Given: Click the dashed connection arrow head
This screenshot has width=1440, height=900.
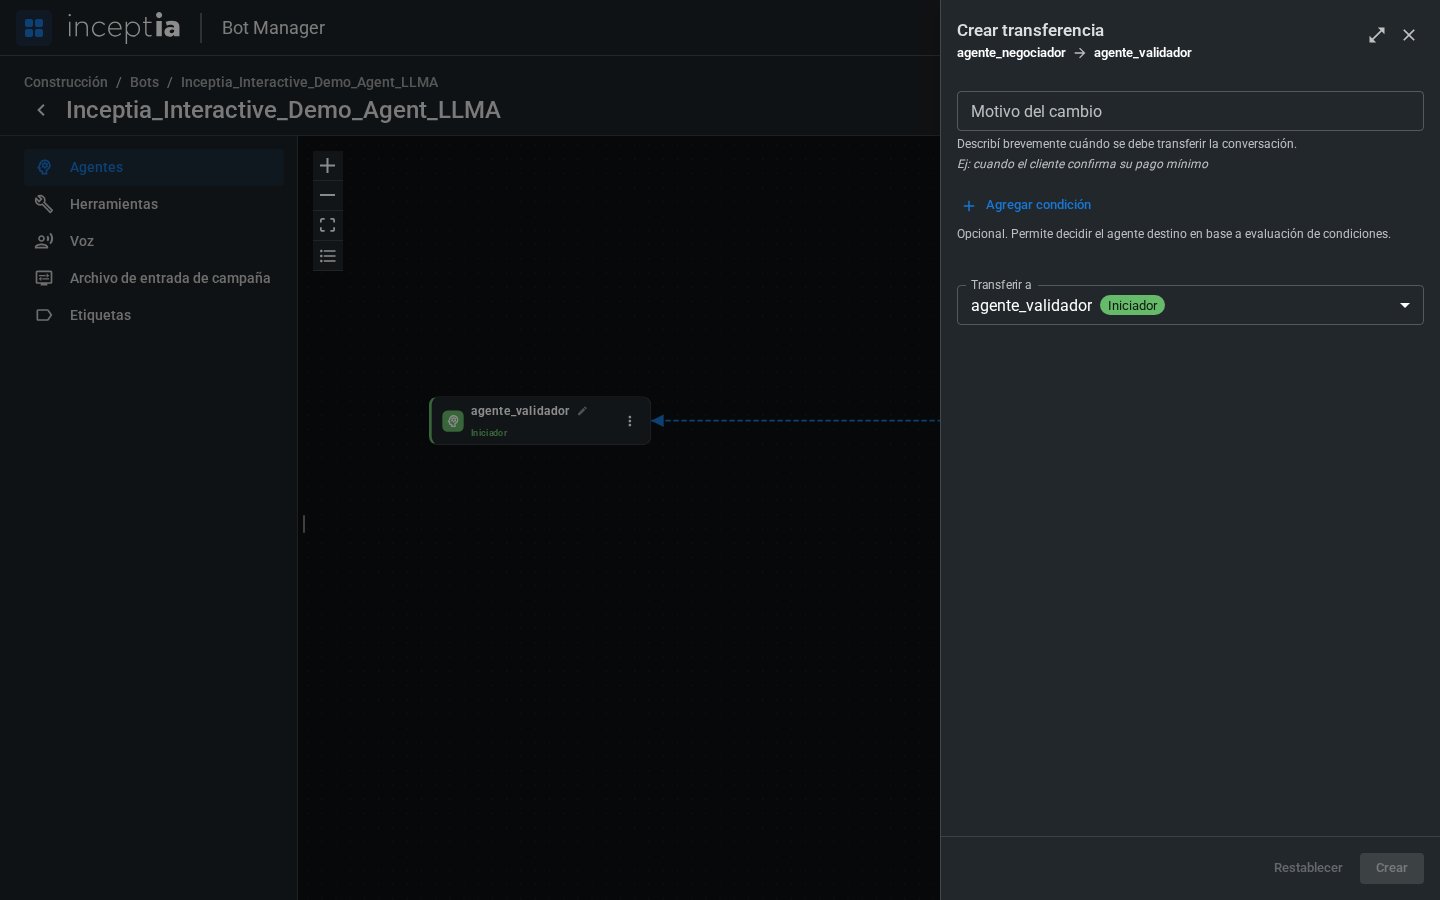Looking at the screenshot, I should (658, 421).
